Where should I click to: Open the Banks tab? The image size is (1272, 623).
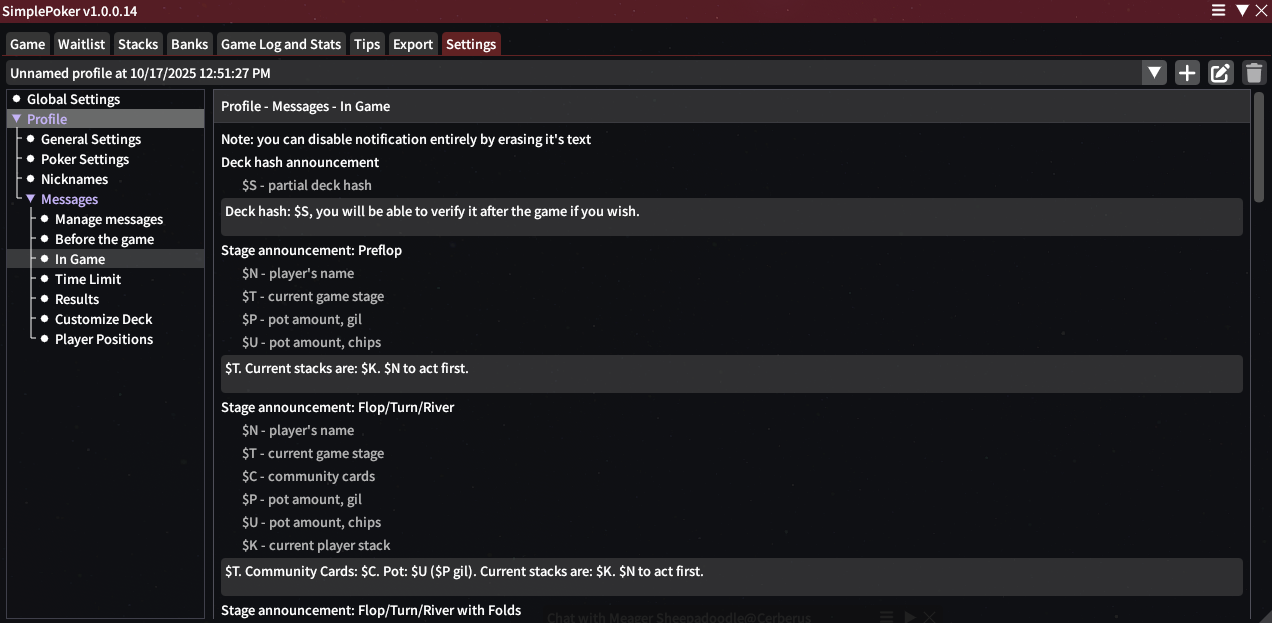(189, 44)
